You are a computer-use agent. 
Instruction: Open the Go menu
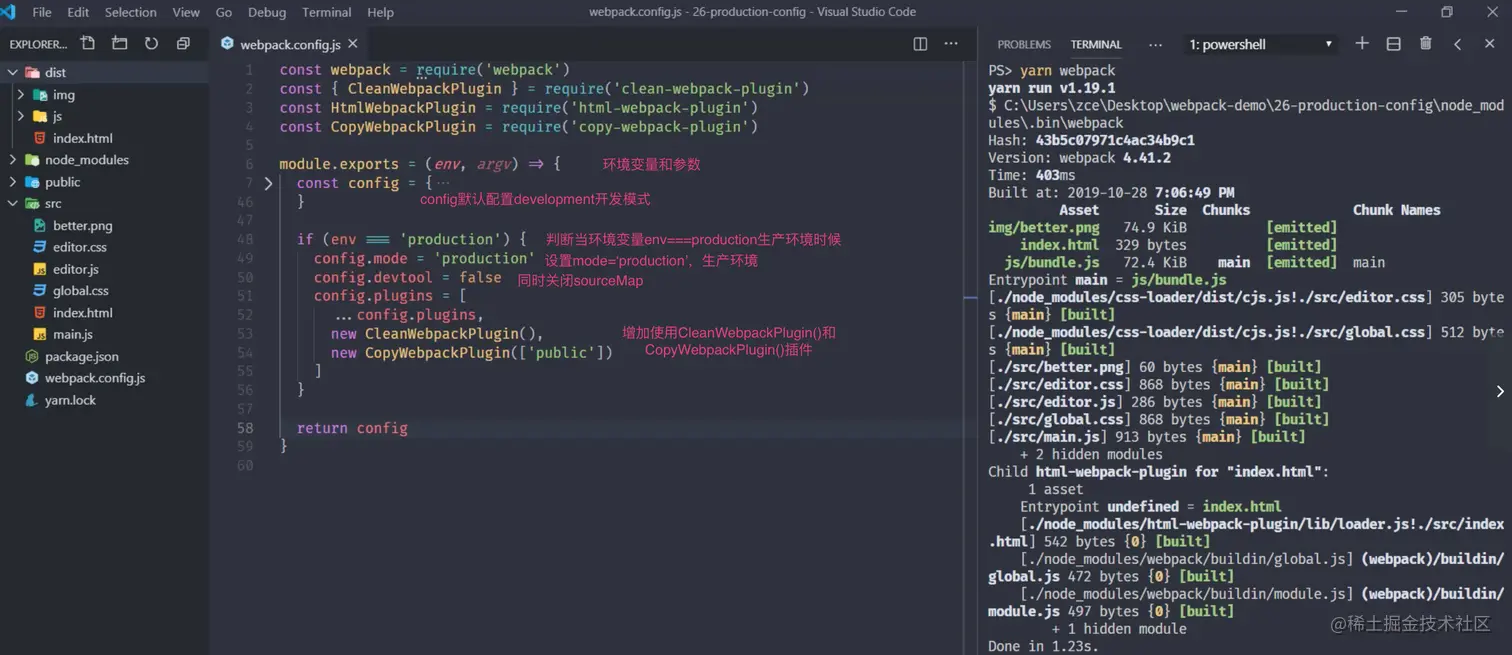click(224, 12)
